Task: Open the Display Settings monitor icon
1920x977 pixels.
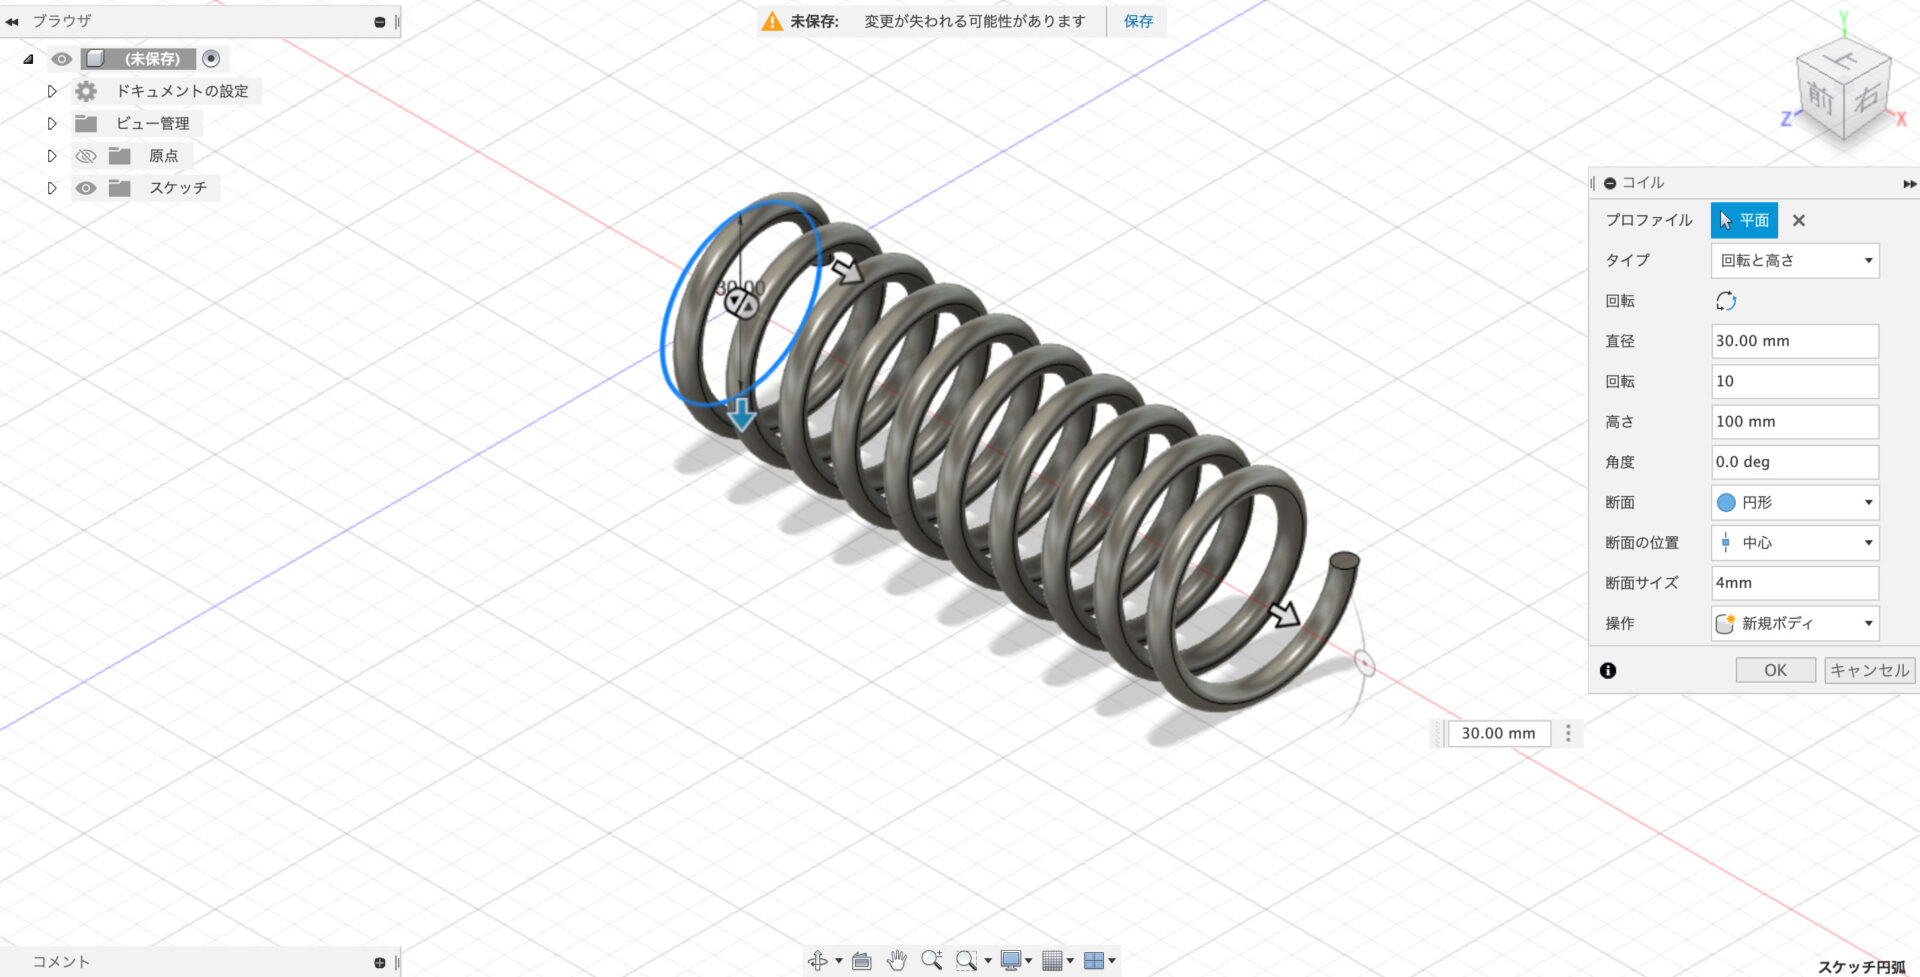Action: pyautogui.click(x=1011, y=961)
